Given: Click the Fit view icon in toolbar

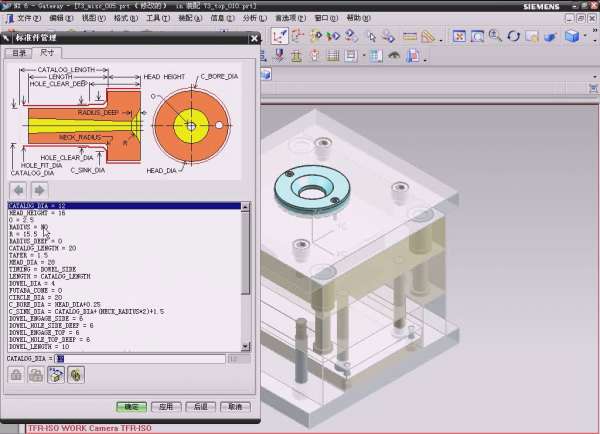Looking at the screenshot, I should [x=459, y=36].
